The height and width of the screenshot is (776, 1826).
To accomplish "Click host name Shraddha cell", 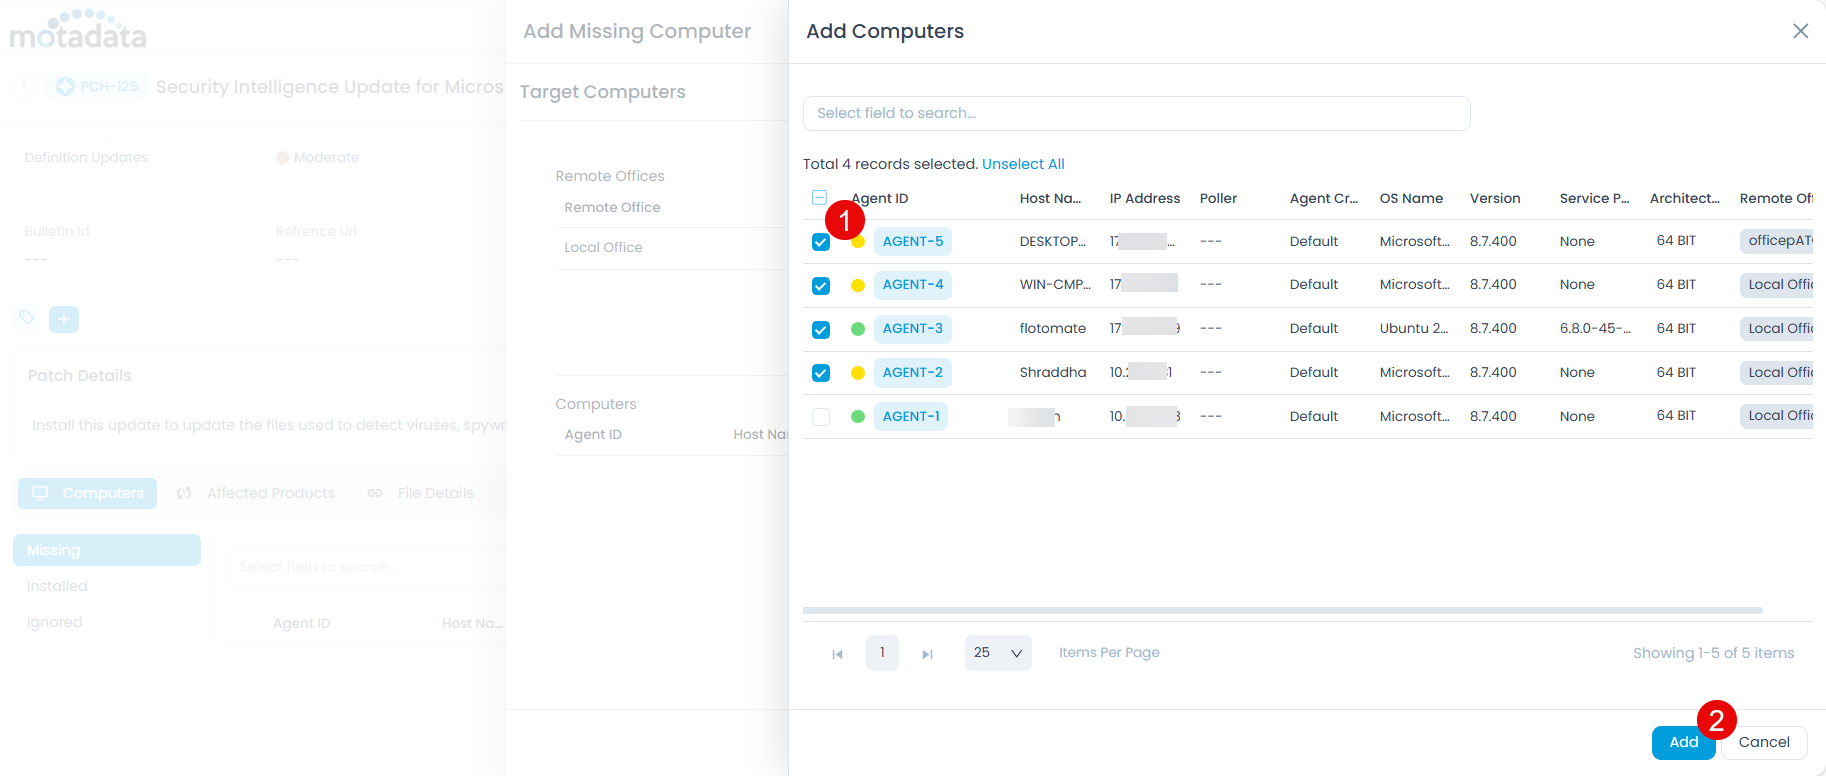I will (1053, 373).
